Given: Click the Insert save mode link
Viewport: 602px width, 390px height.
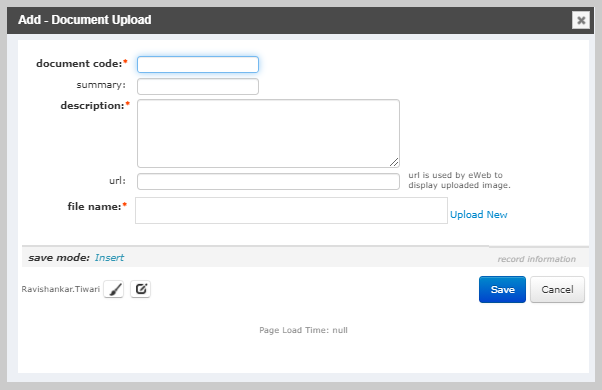Looking at the screenshot, I should pyautogui.click(x=109, y=258).
